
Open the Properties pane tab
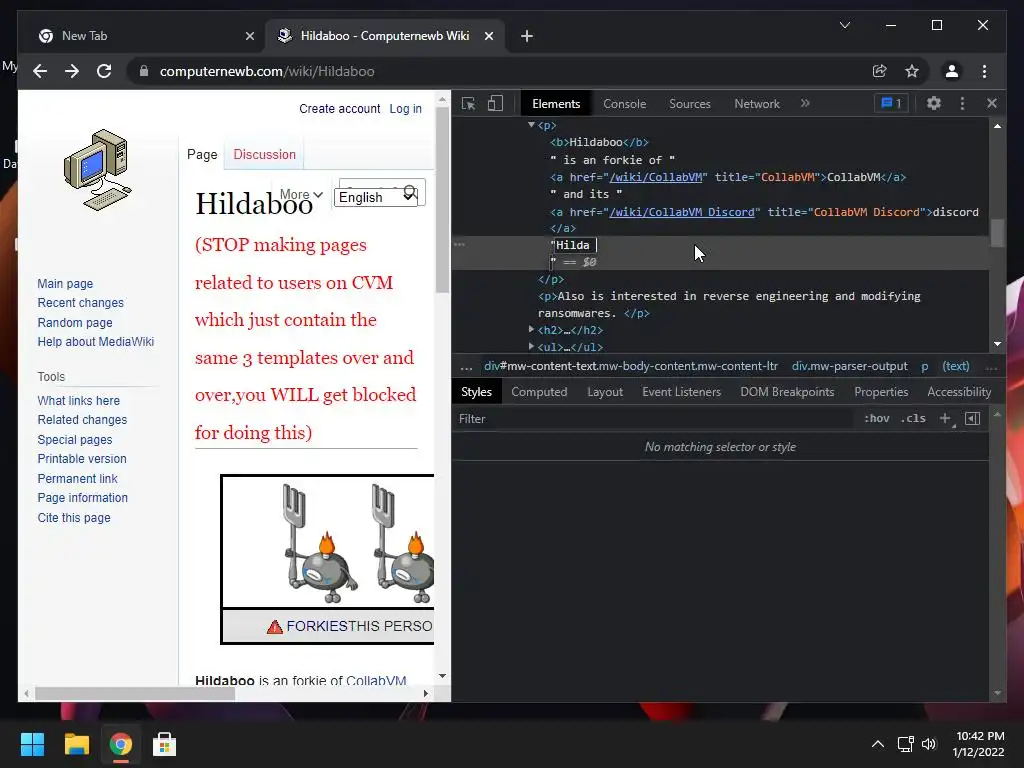click(881, 391)
